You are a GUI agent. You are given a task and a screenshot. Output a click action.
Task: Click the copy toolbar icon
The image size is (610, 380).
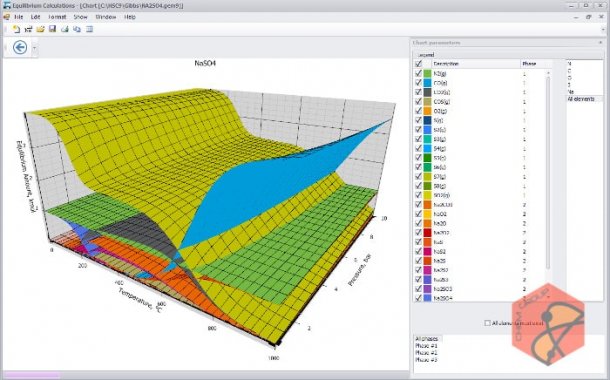click(77, 29)
